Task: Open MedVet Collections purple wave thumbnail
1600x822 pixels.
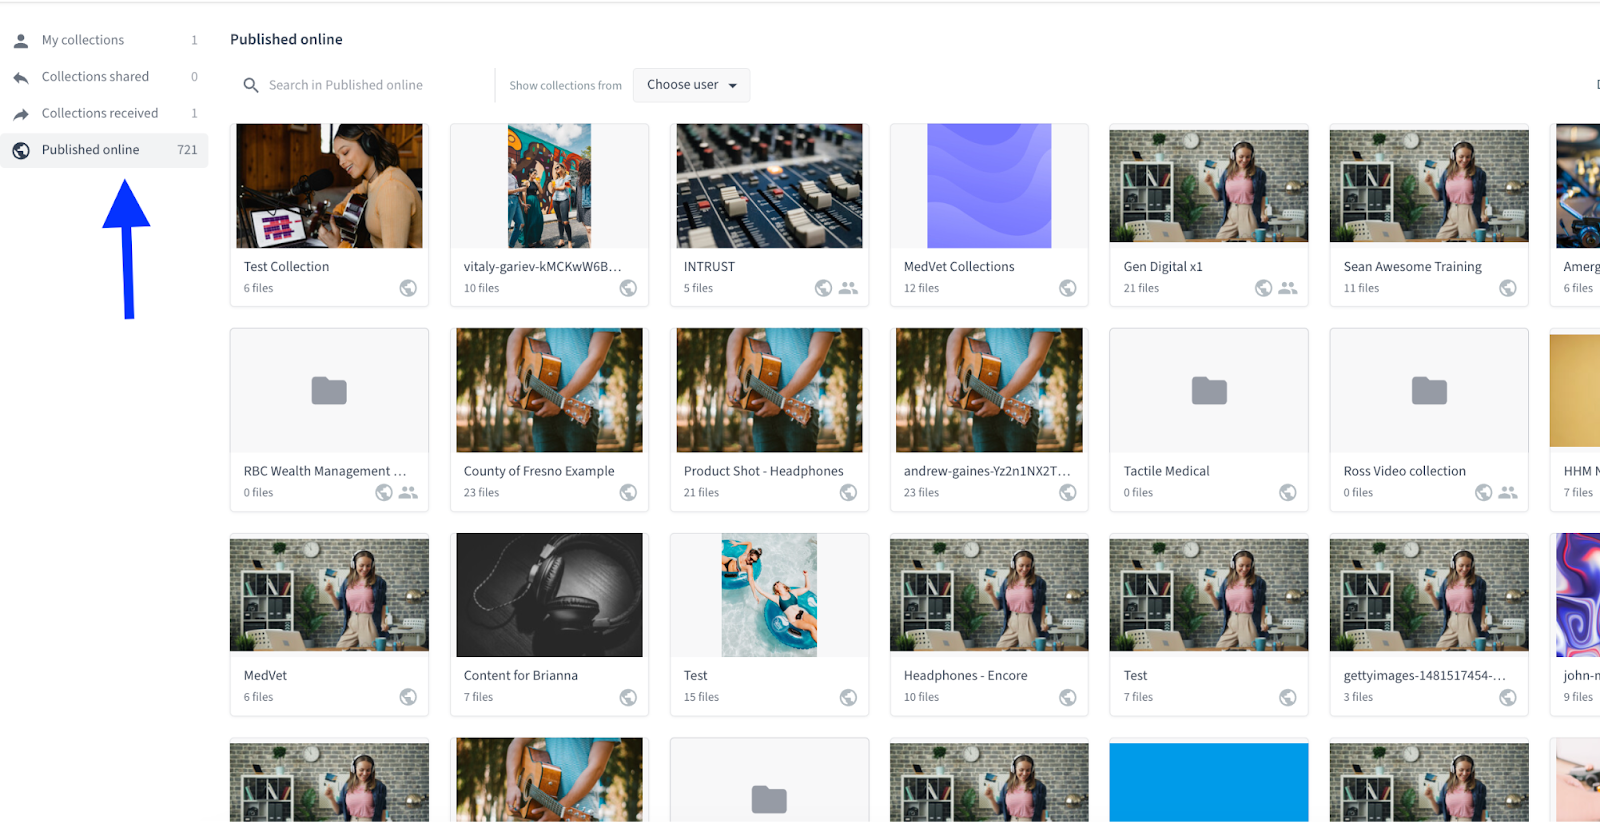Action: [989, 186]
